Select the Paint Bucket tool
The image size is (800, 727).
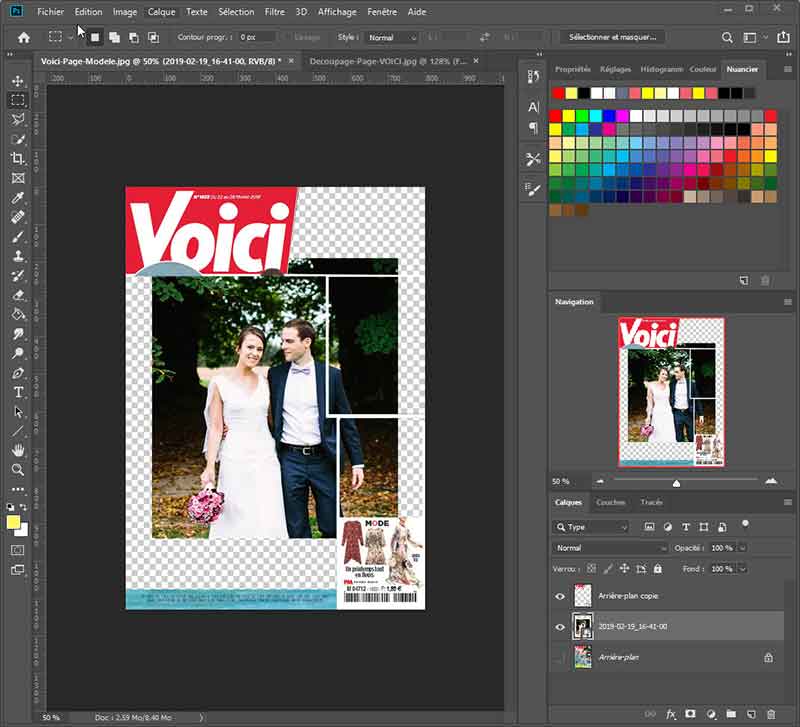click(x=18, y=314)
